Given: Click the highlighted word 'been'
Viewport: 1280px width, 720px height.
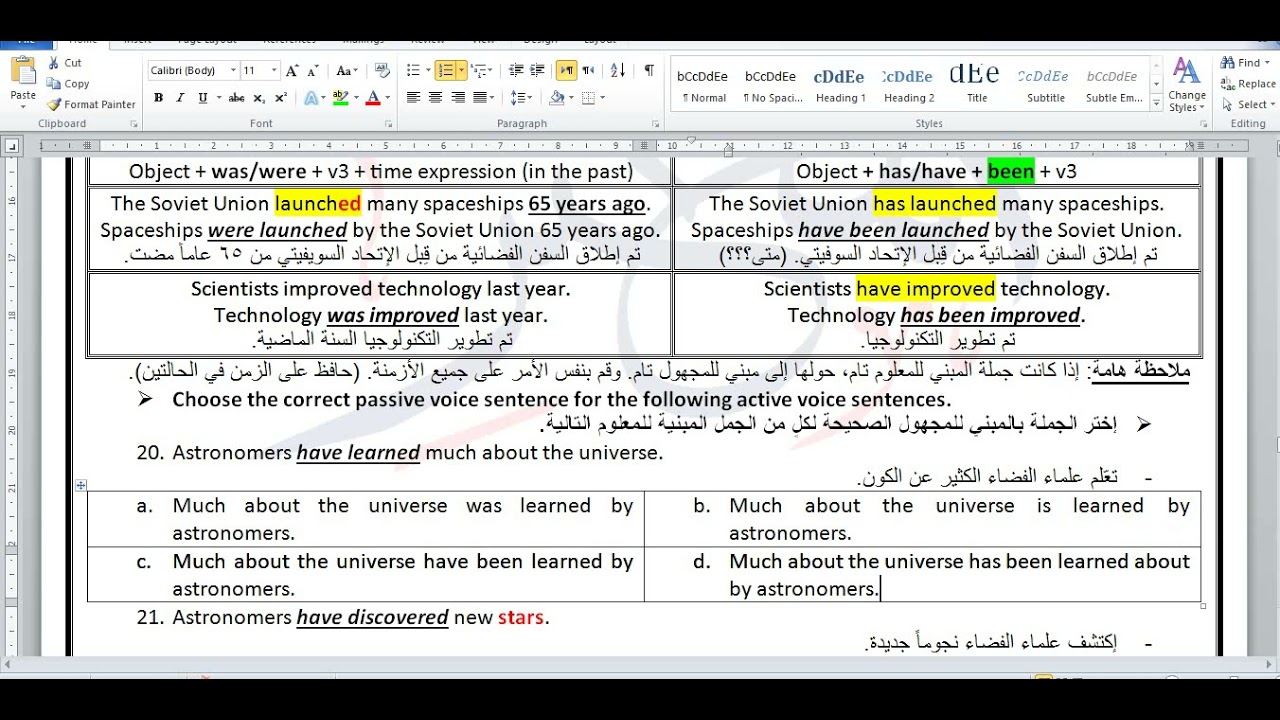Looking at the screenshot, I should coord(1010,171).
